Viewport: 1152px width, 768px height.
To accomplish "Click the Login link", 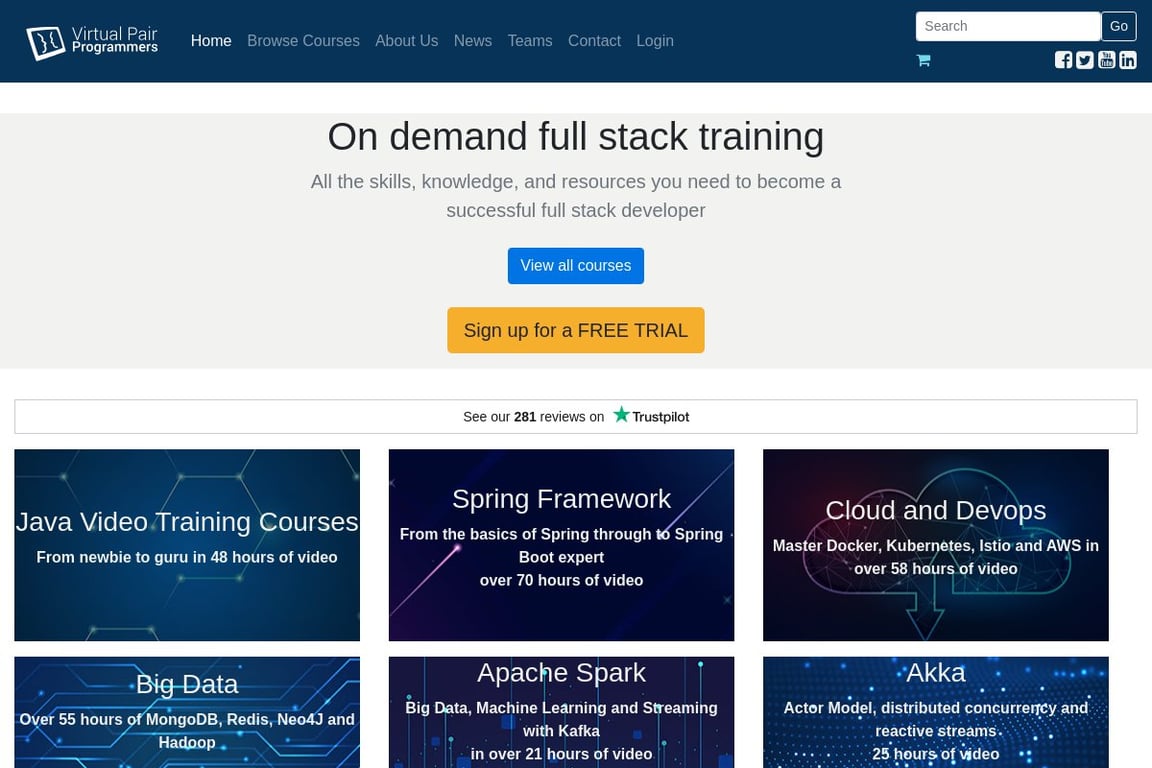I will point(655,41).
